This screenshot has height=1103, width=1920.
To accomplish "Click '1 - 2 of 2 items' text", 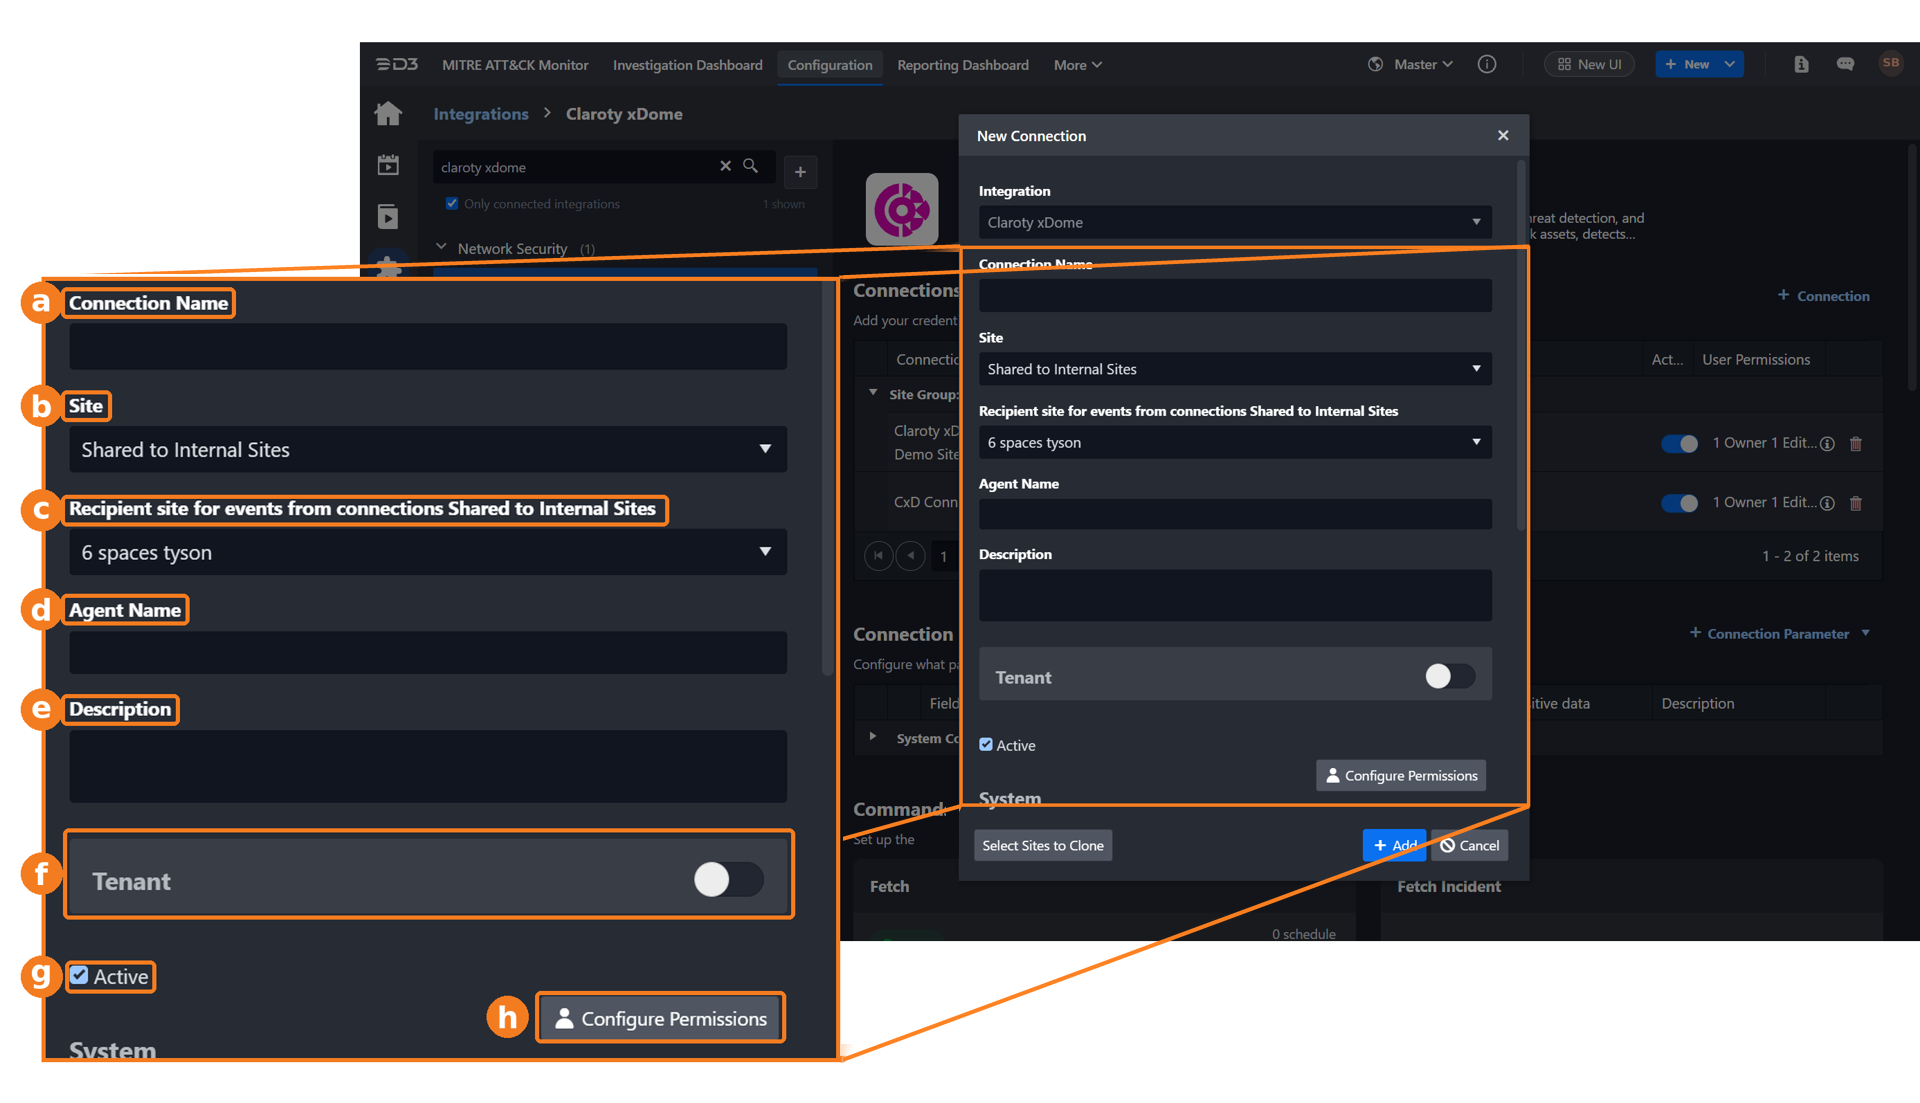I will click(1810, 556).
